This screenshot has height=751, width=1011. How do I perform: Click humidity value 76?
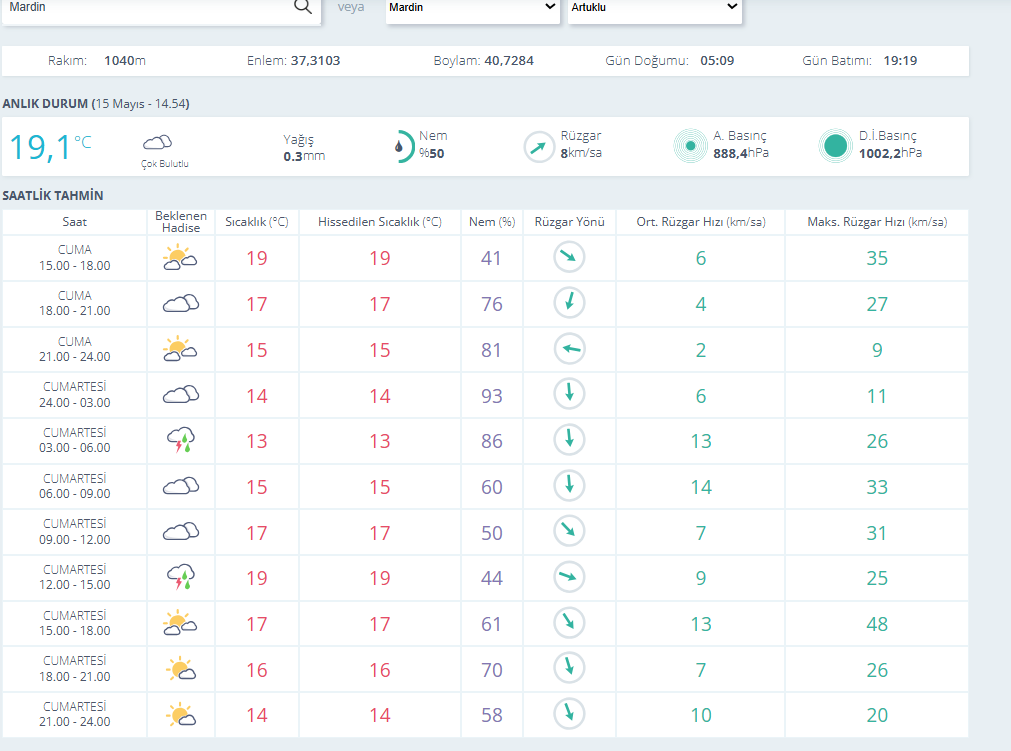click(492, 304)
